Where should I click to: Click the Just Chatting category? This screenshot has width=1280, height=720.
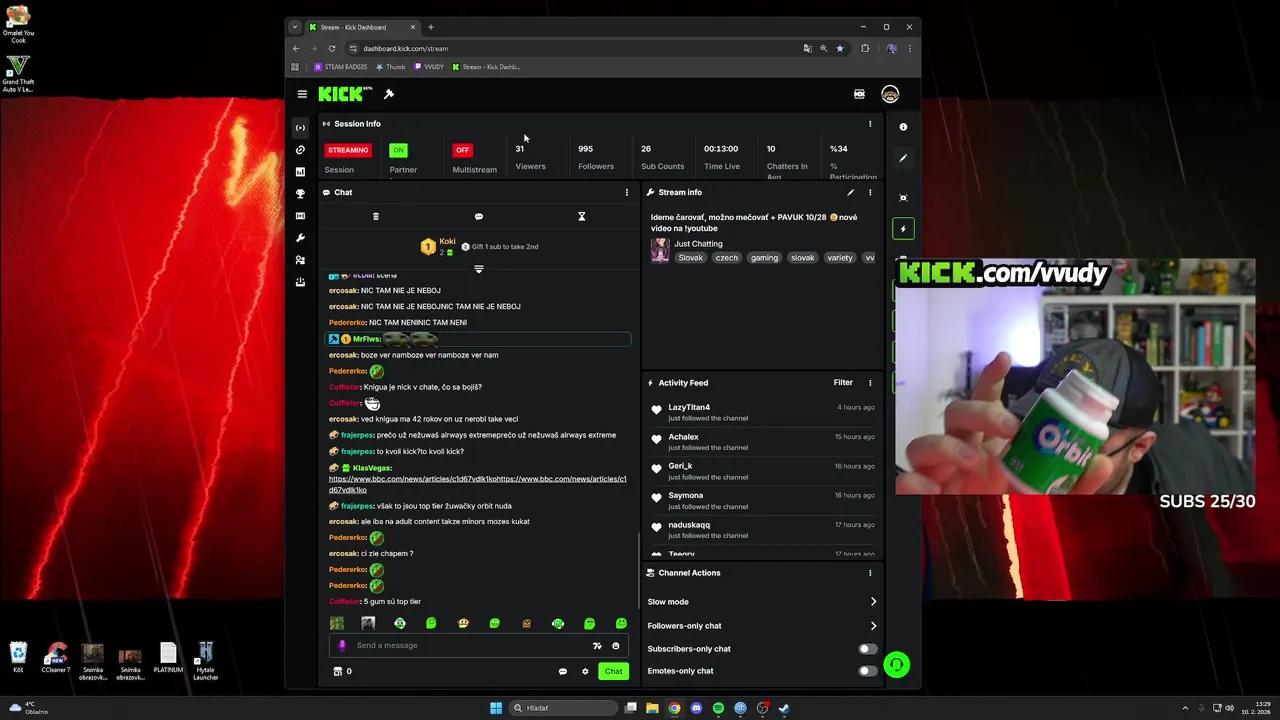coord(698,244)
